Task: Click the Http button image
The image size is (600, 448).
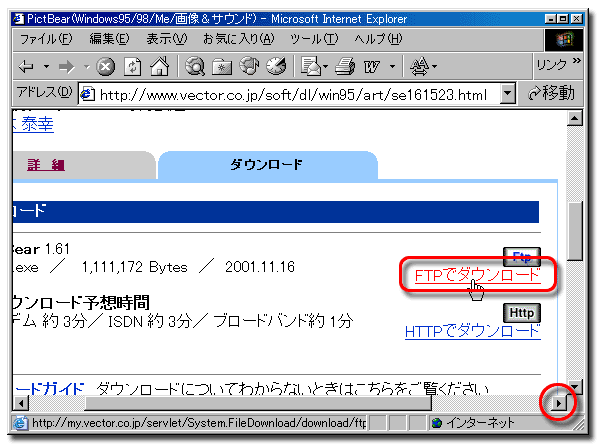Action: click(522, 313)
